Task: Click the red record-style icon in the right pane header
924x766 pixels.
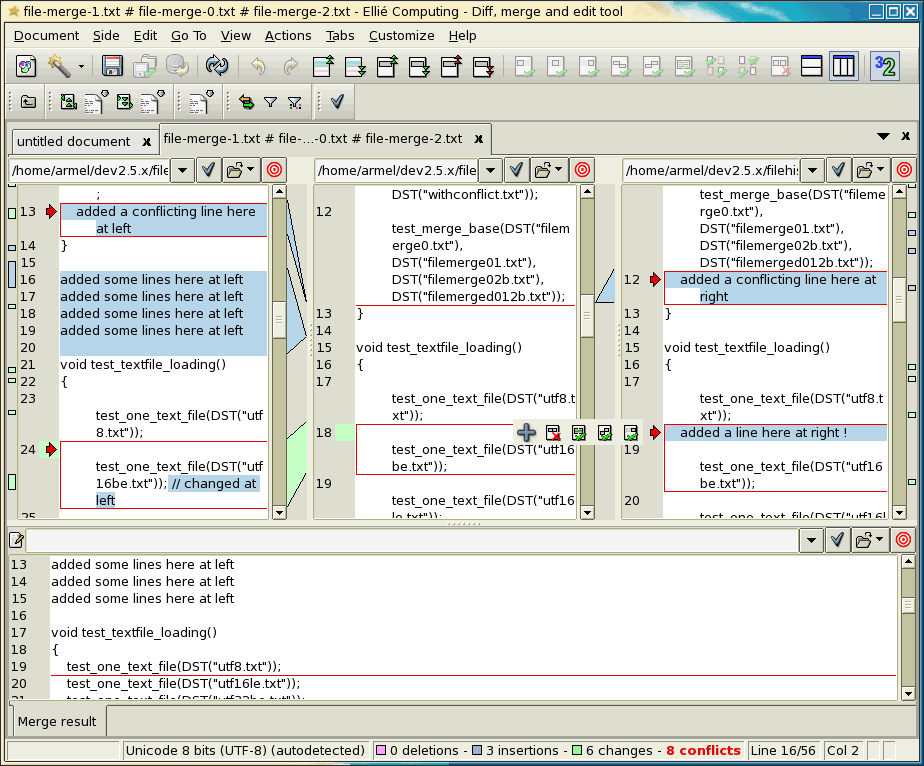Action: [x=903, y=170]
